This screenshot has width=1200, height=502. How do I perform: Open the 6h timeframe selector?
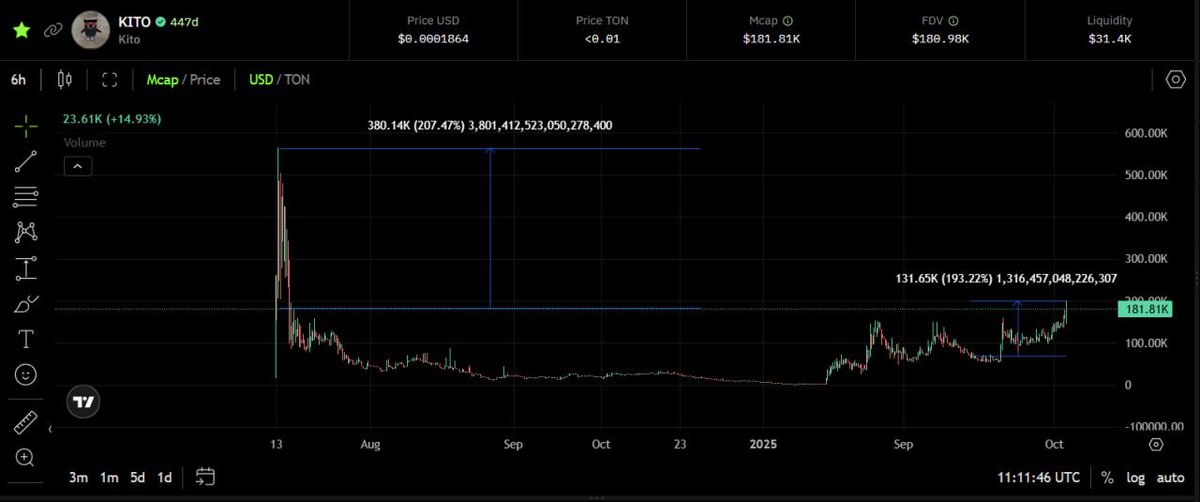18,79
